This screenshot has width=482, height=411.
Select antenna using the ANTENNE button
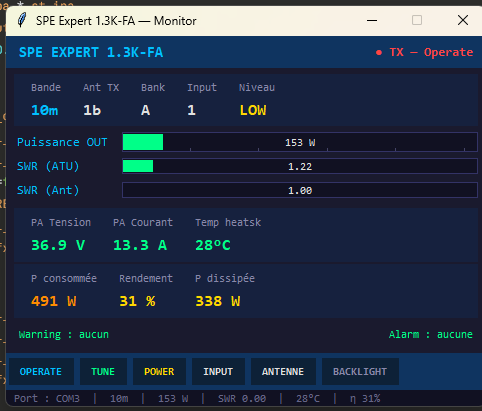tap(283, 371)
